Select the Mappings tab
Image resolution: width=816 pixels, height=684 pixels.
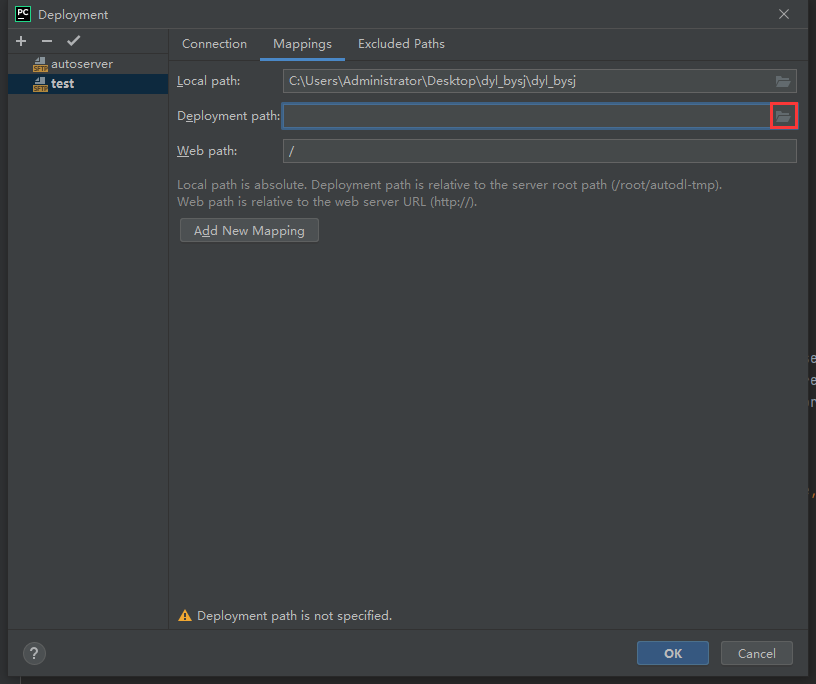302,43
